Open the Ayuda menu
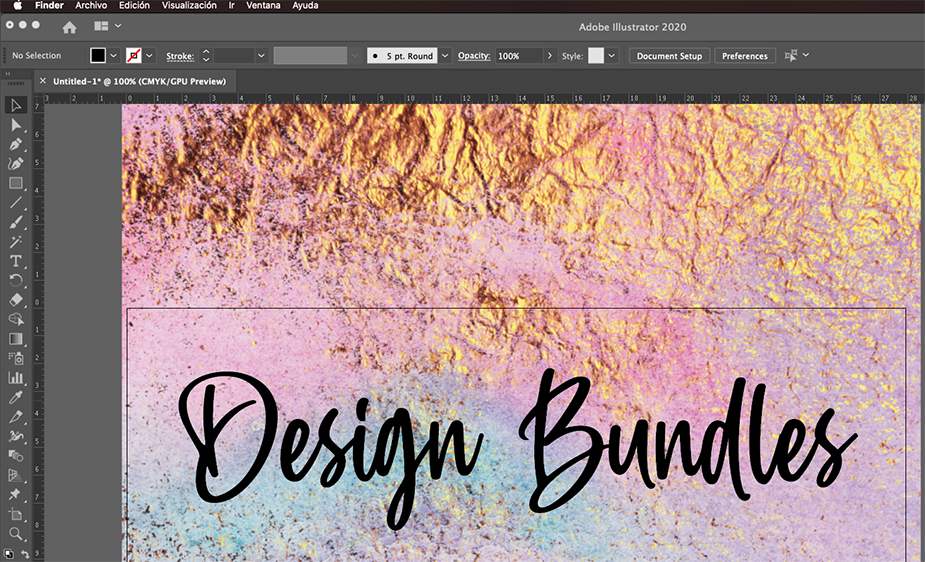Image resolution: width=925 pixels, height=562 pixels. click(305, 6)
